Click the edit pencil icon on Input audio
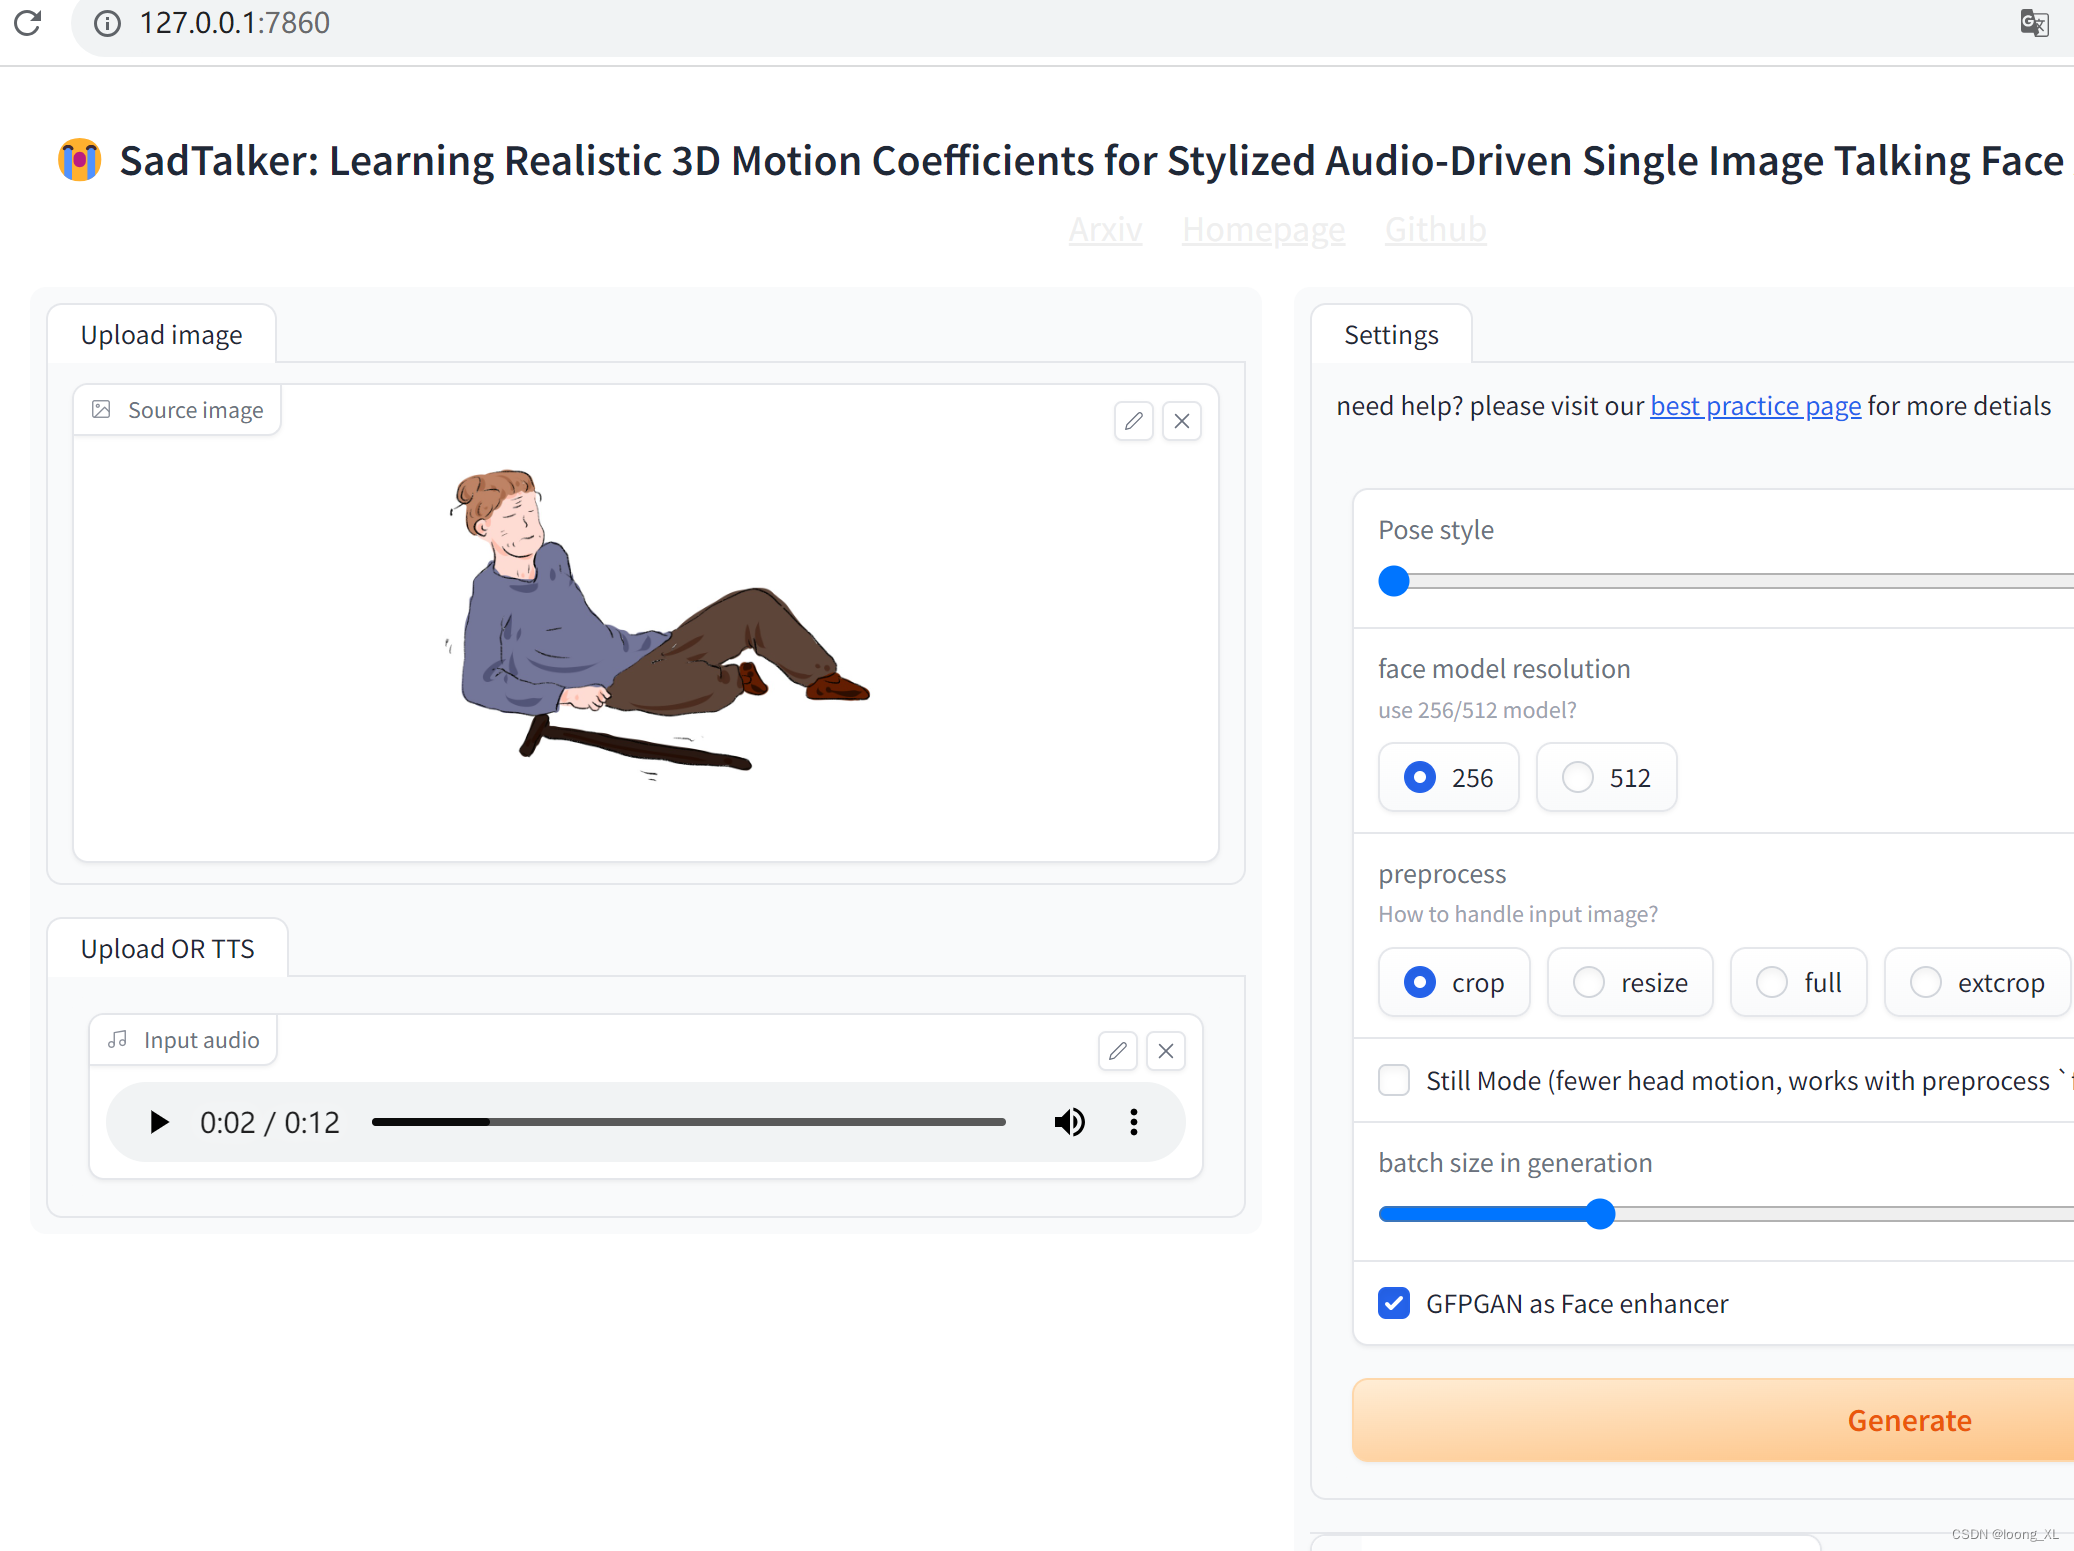Screen dimensions: 2074x1551 (1117, 1051)
